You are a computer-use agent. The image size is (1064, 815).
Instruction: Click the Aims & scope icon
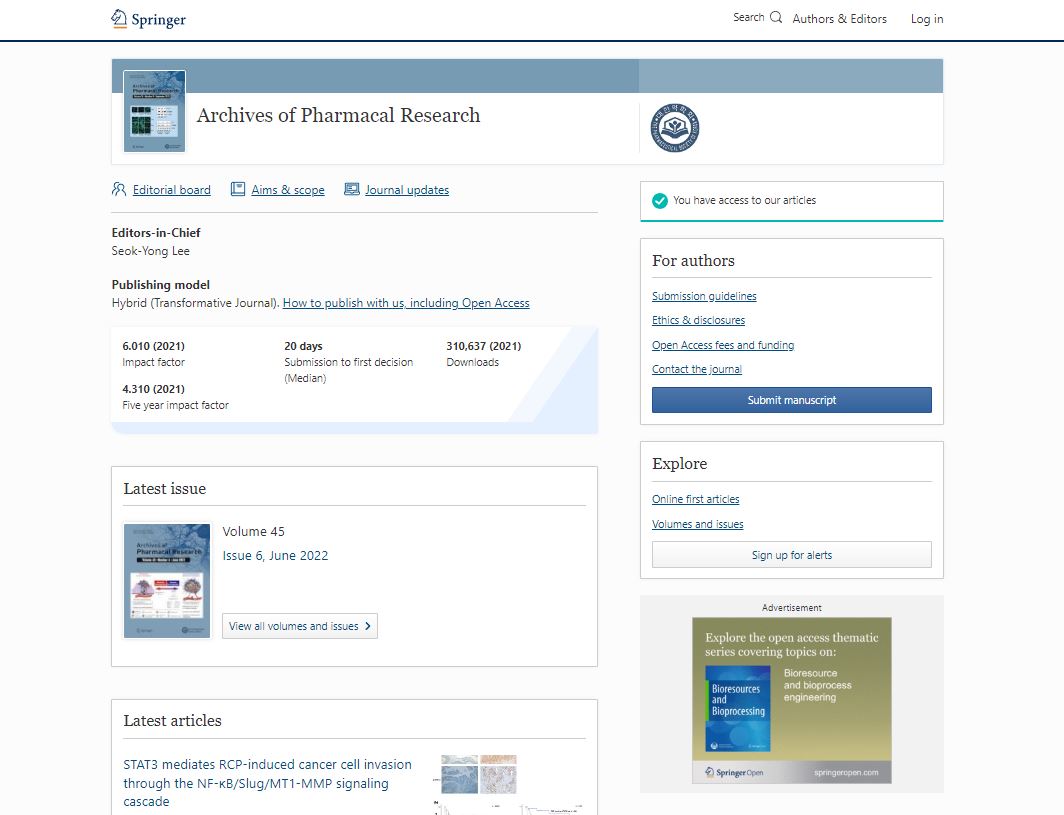point(238,189)
